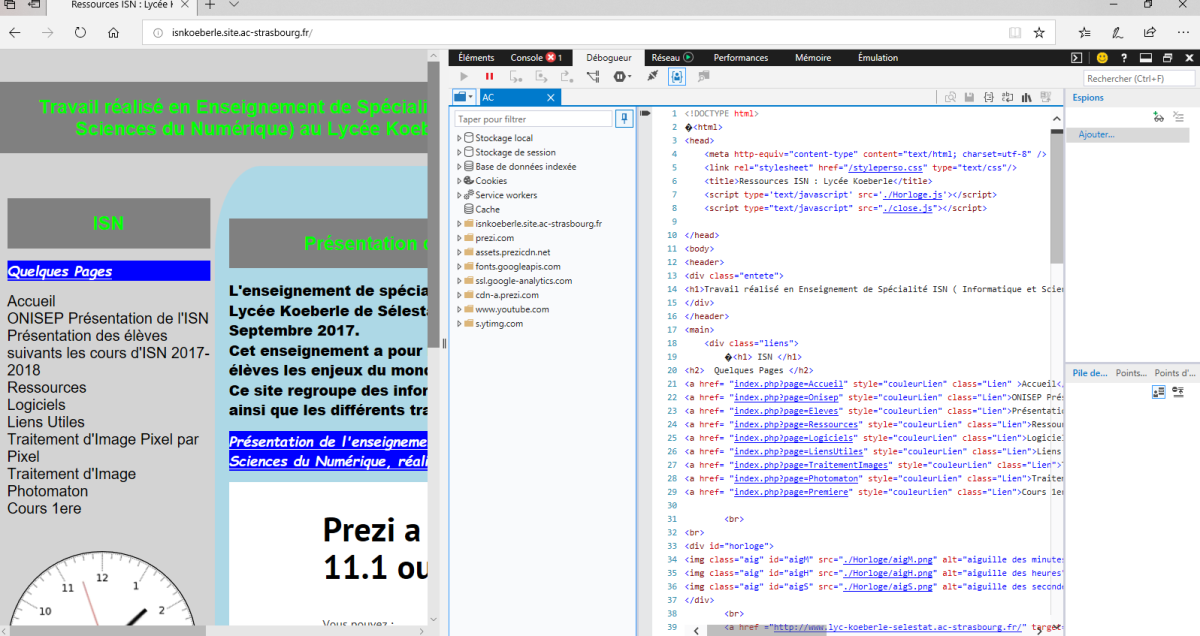This screenshot has width=1200, height=636.
Task: Expand Base de données indexée node
Action: (x=459, y=167)
